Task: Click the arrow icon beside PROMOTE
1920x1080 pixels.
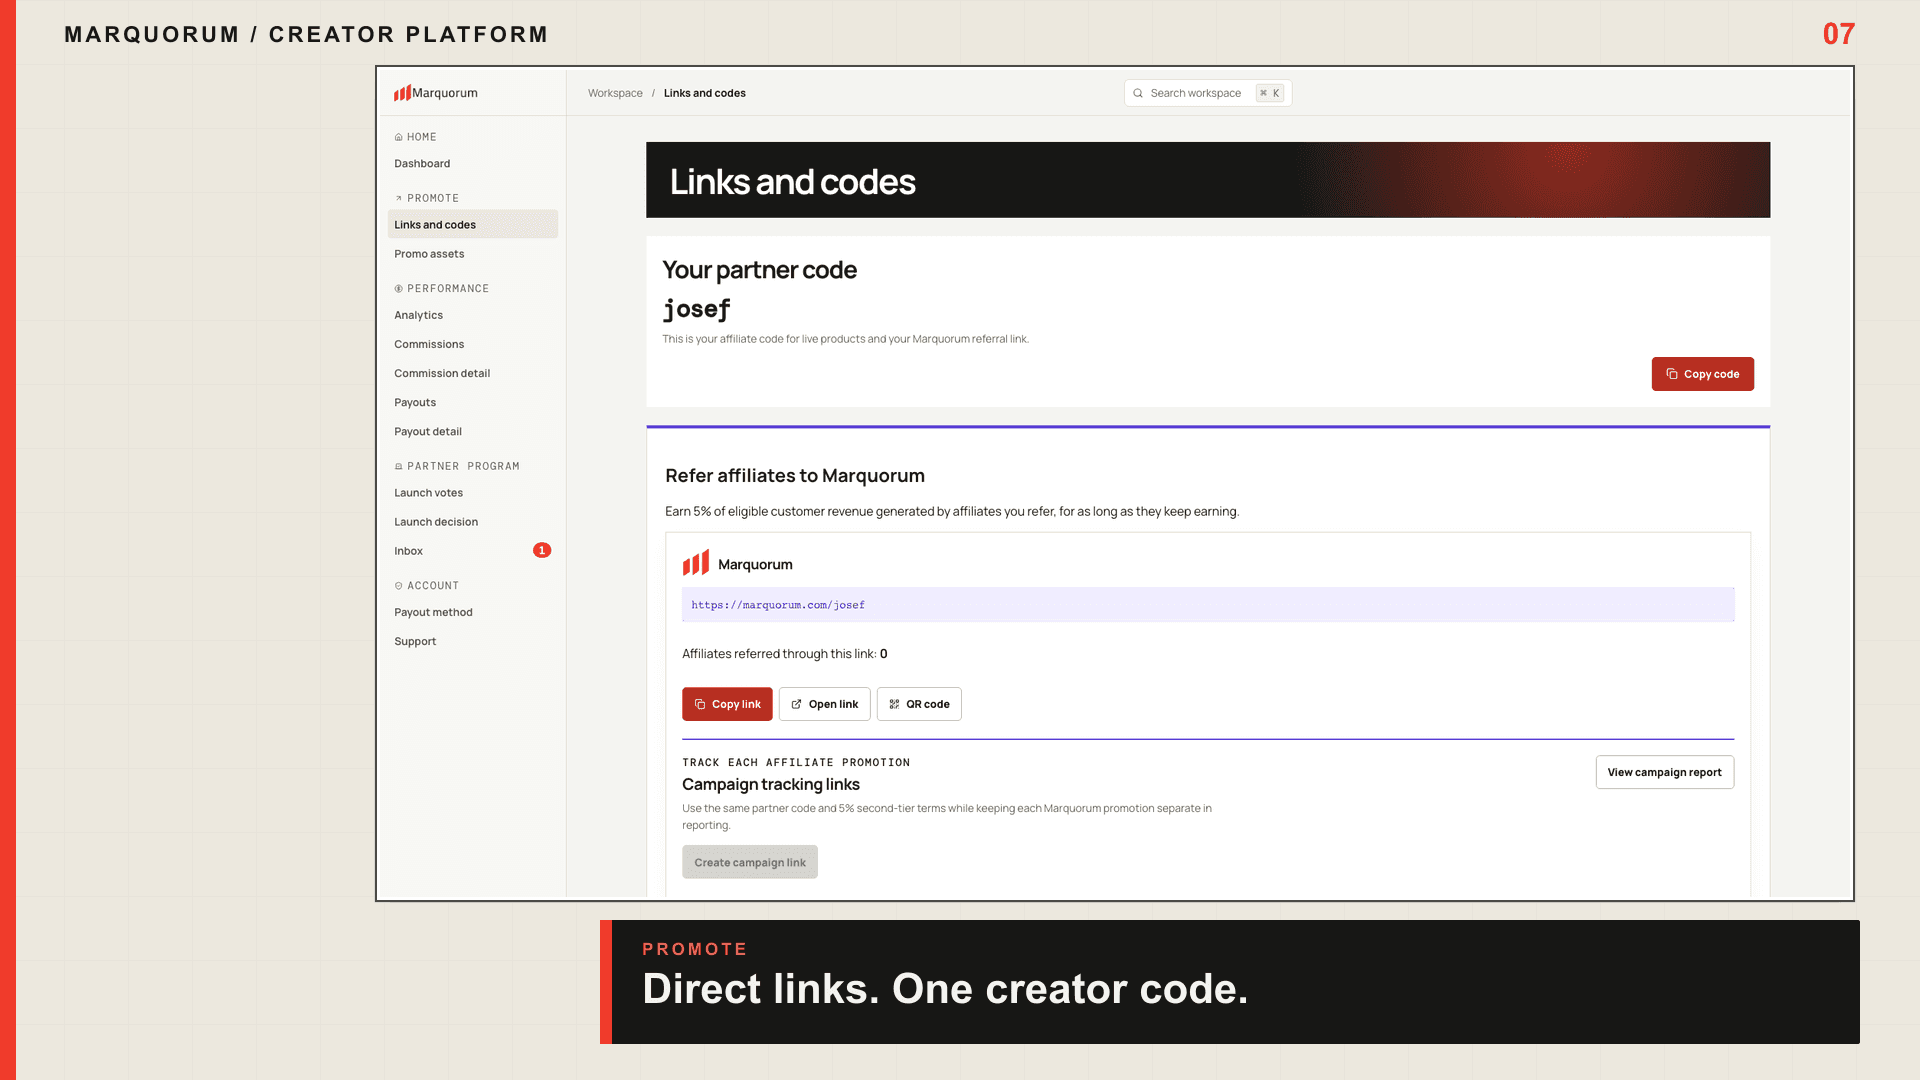Action: coord(398,198)
